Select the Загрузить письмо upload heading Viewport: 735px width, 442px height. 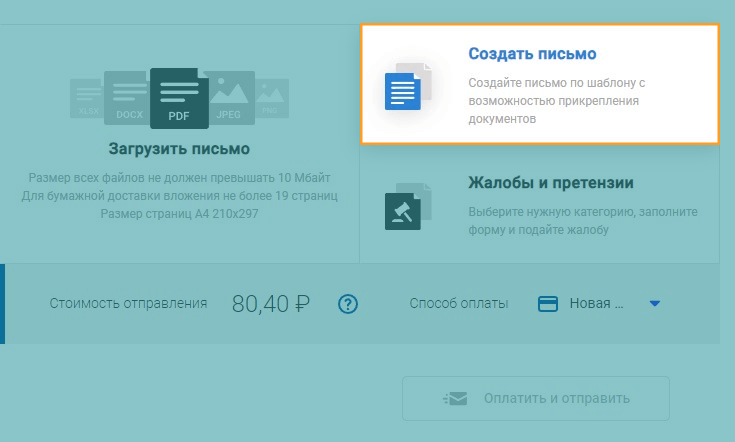click(x=179, y=149)
